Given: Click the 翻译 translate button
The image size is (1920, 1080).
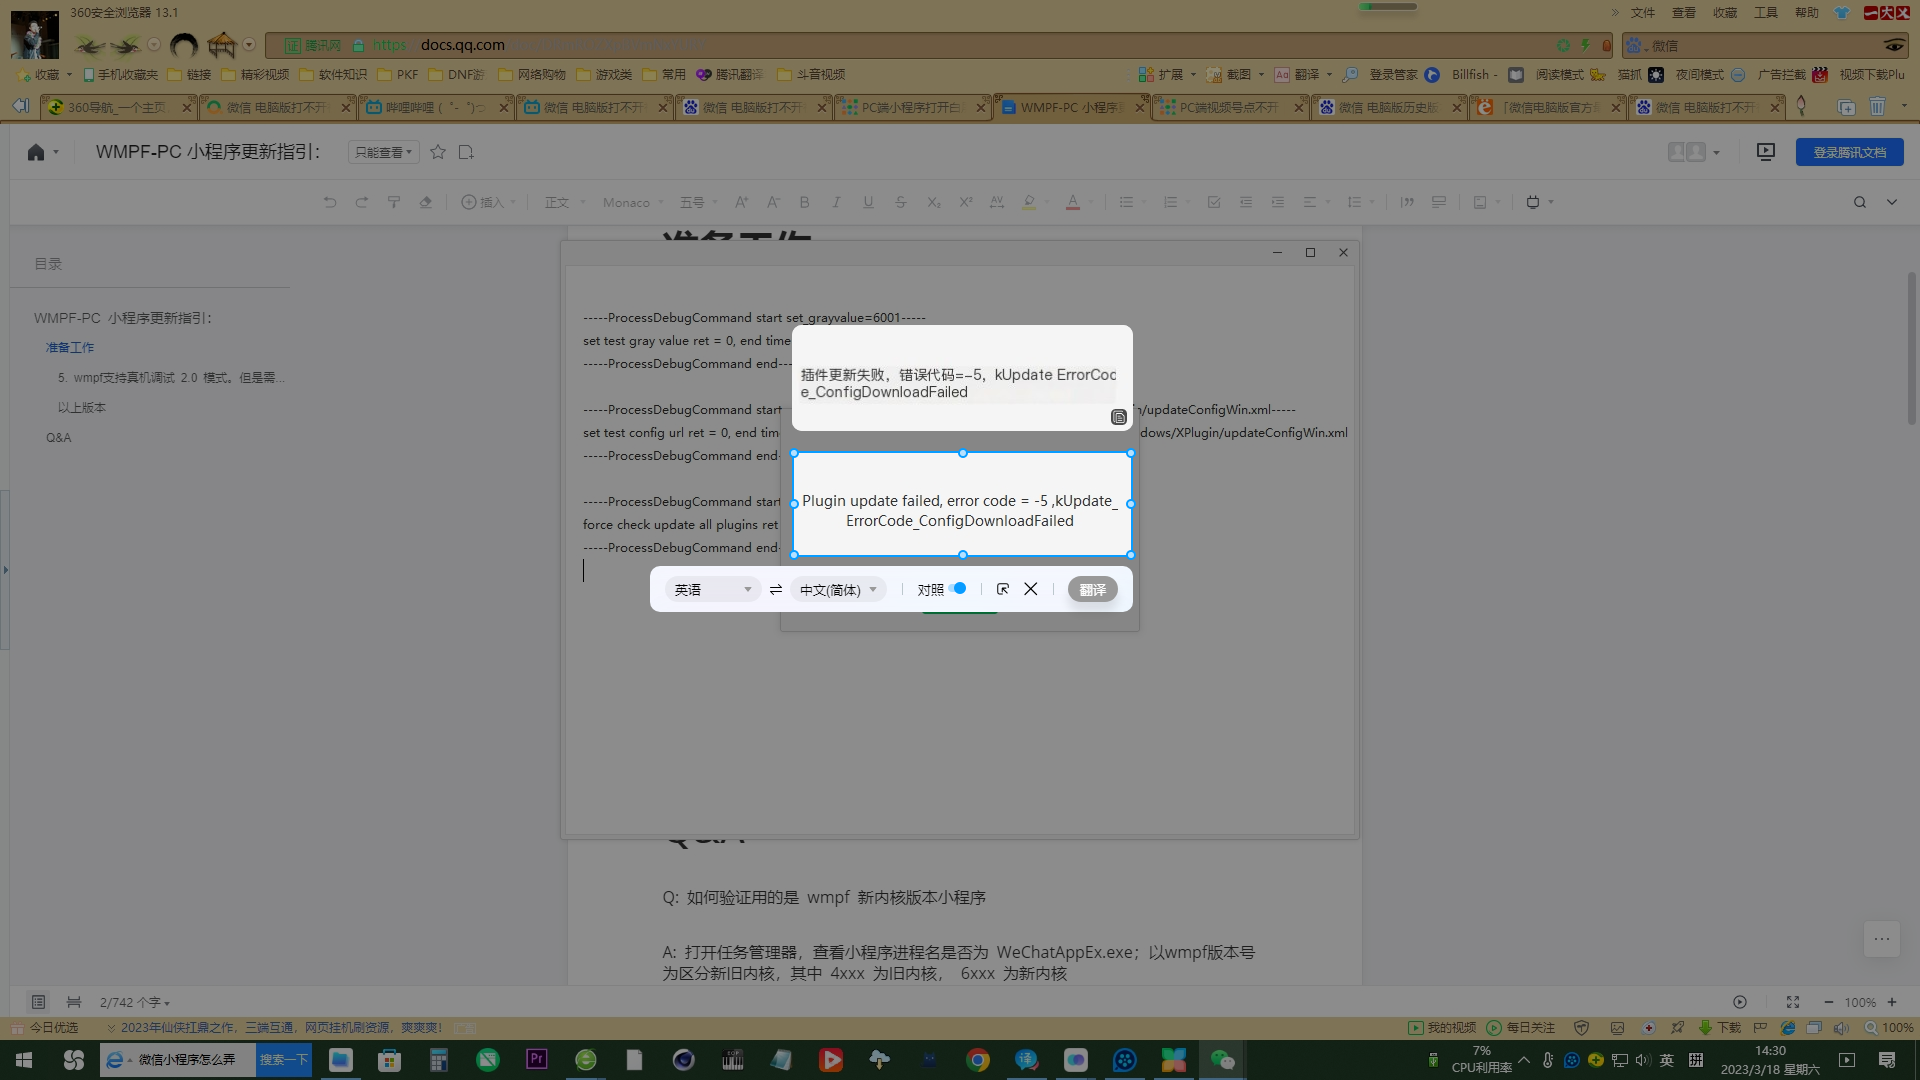Looking at the screenshot, I should [x=1092, y=590].
